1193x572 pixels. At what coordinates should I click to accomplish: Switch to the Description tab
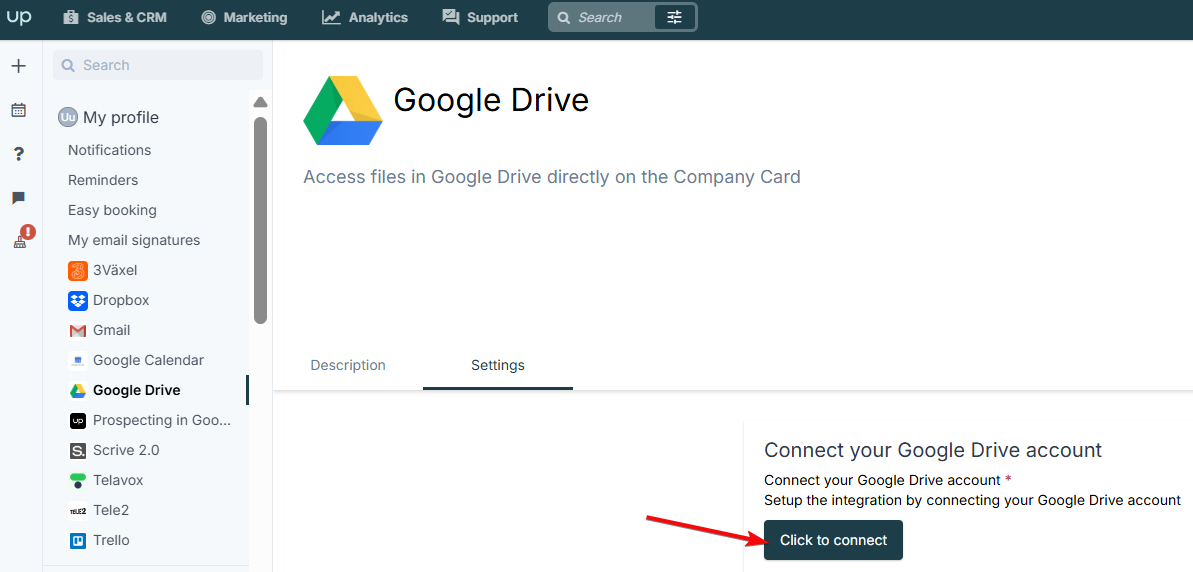click(348, 366)
